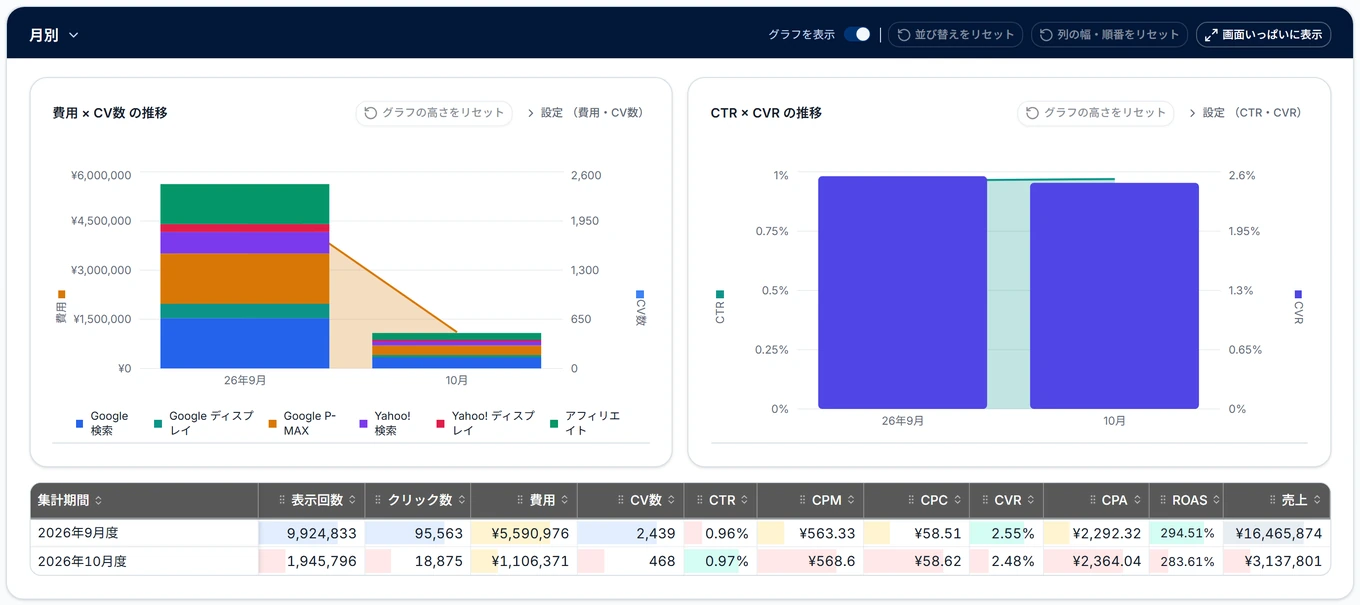This screenshot has height=605, width=1360.
Task: Click the ¥16,465,874 sales cell
Action: (x=1277, y=533)
